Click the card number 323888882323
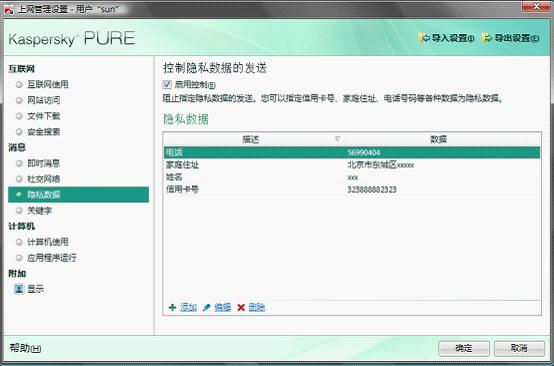Viewport: 554px width, 366px height. 372,190
